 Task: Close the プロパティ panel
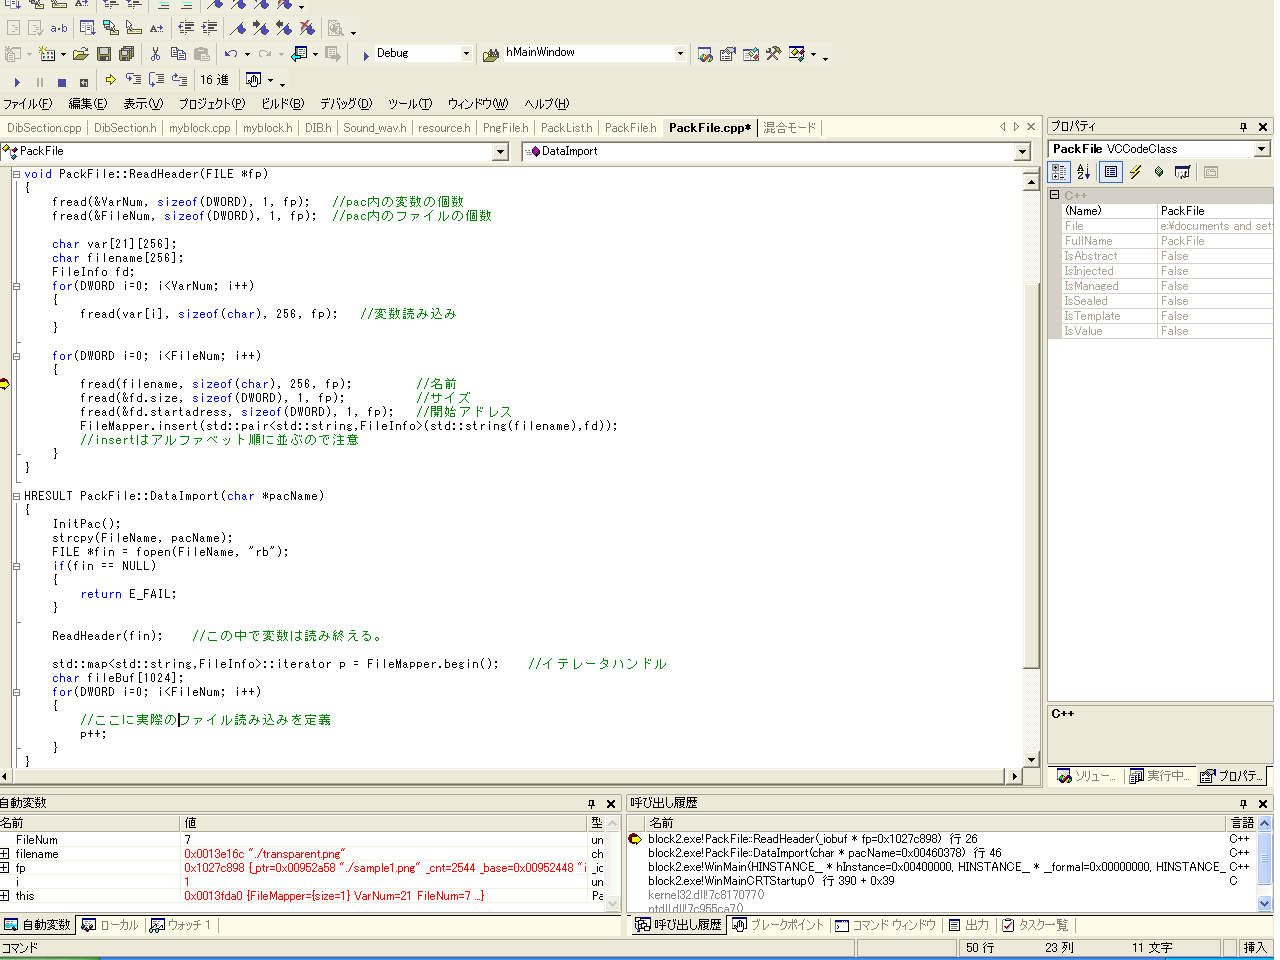1263,127
